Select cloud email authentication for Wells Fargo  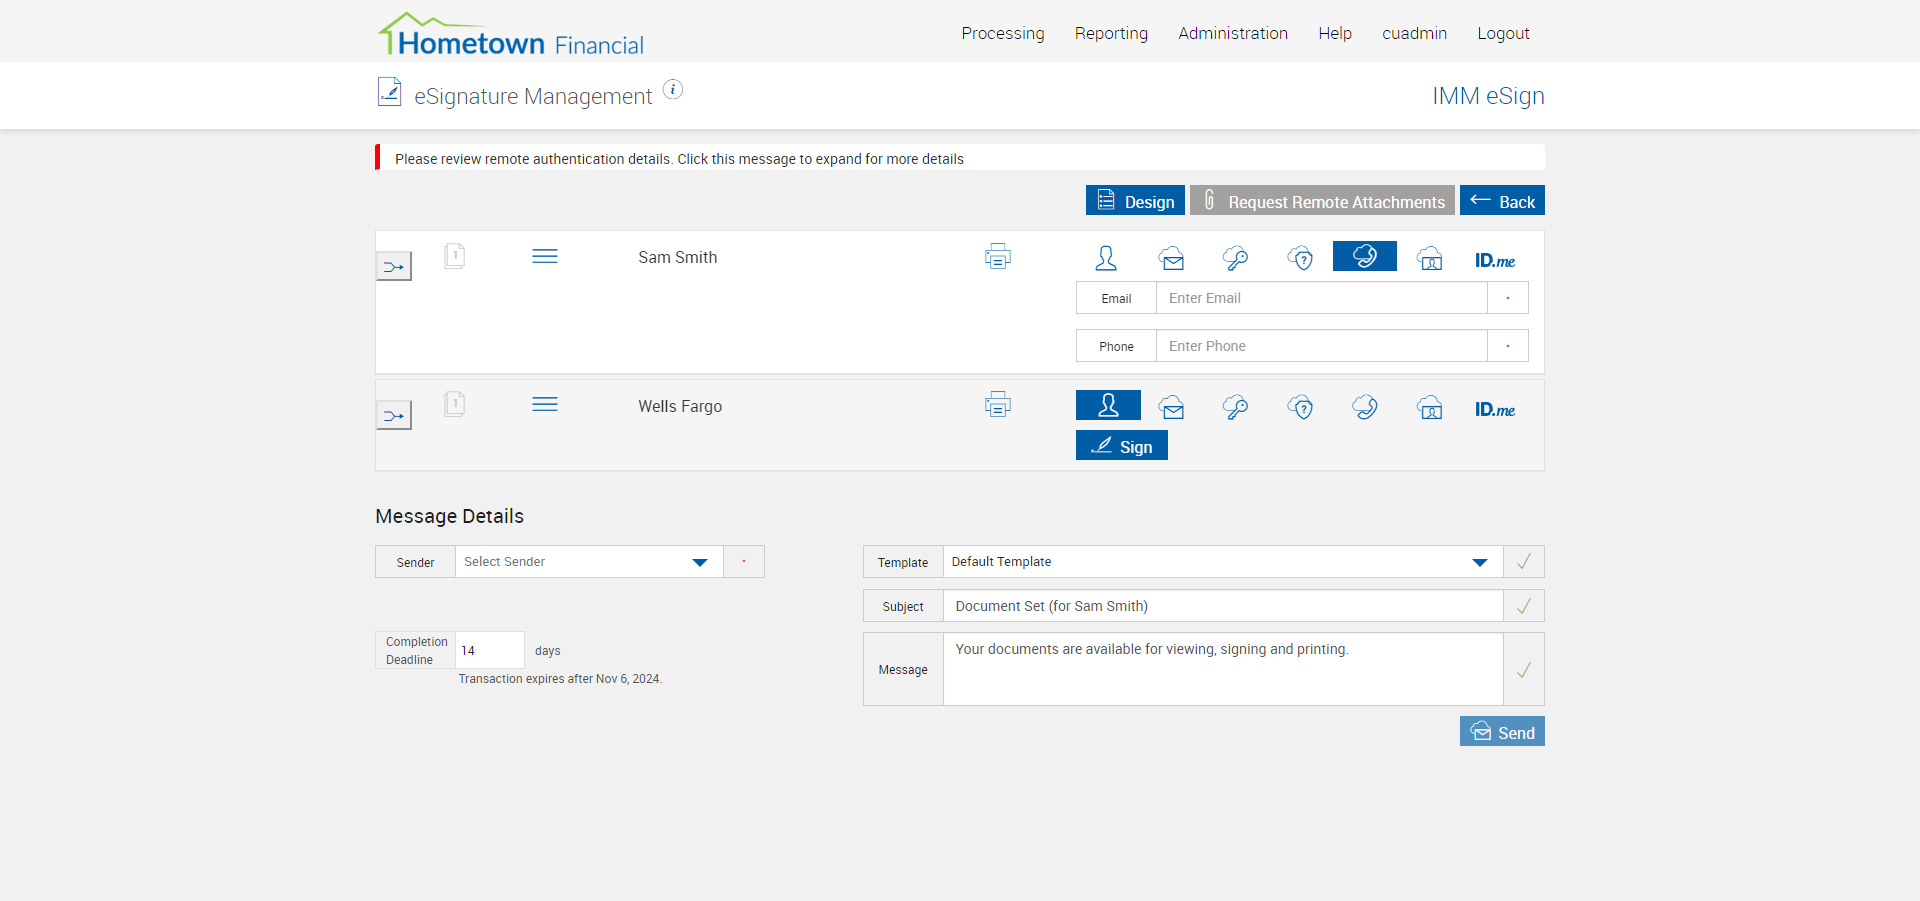(x=1172, y=407)
